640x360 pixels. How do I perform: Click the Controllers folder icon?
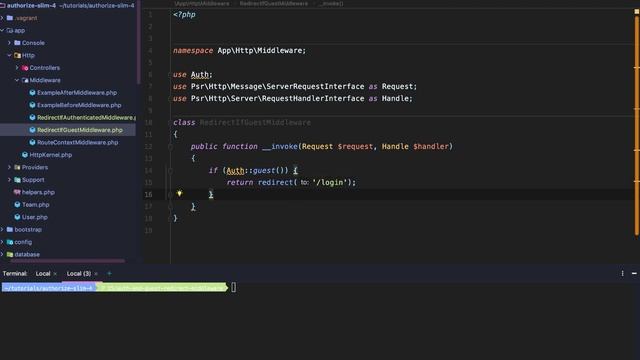pyautogui.click(x=25, y=68)
